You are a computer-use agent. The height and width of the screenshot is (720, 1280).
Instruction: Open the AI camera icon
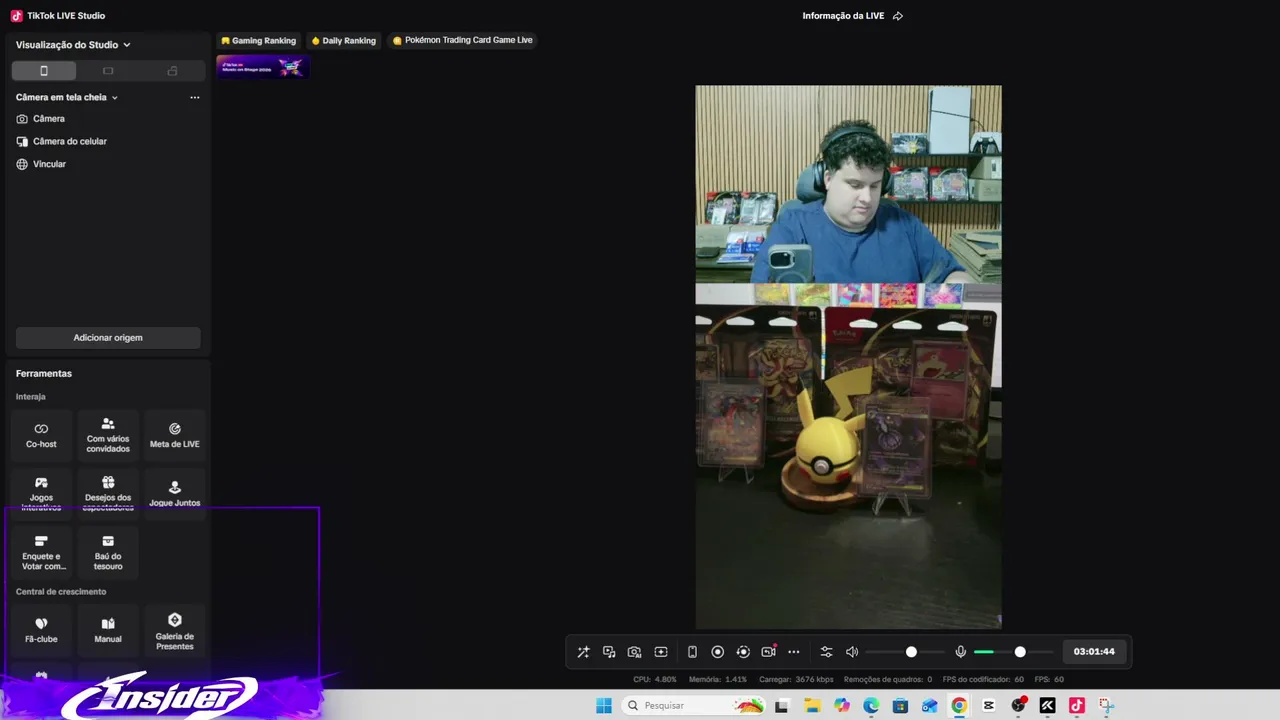[634, 652]
